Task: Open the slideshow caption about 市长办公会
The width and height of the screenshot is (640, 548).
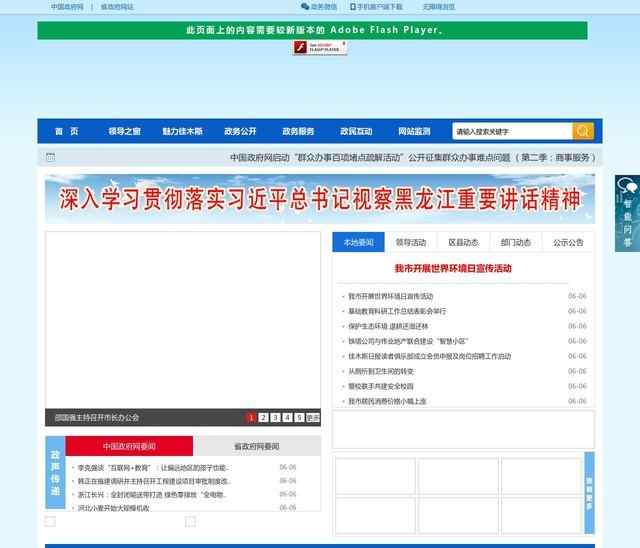Action: tap(97, 417)
